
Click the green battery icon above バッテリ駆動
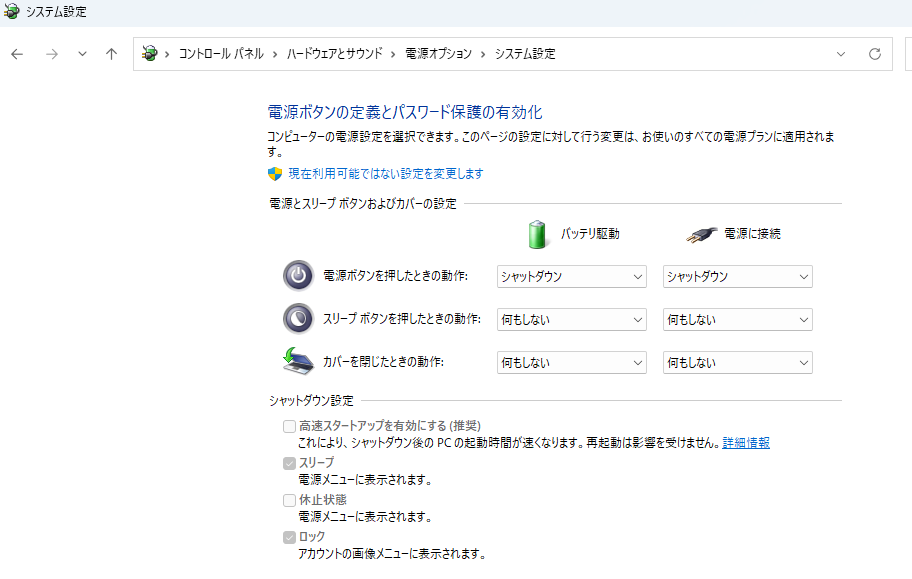537,232
